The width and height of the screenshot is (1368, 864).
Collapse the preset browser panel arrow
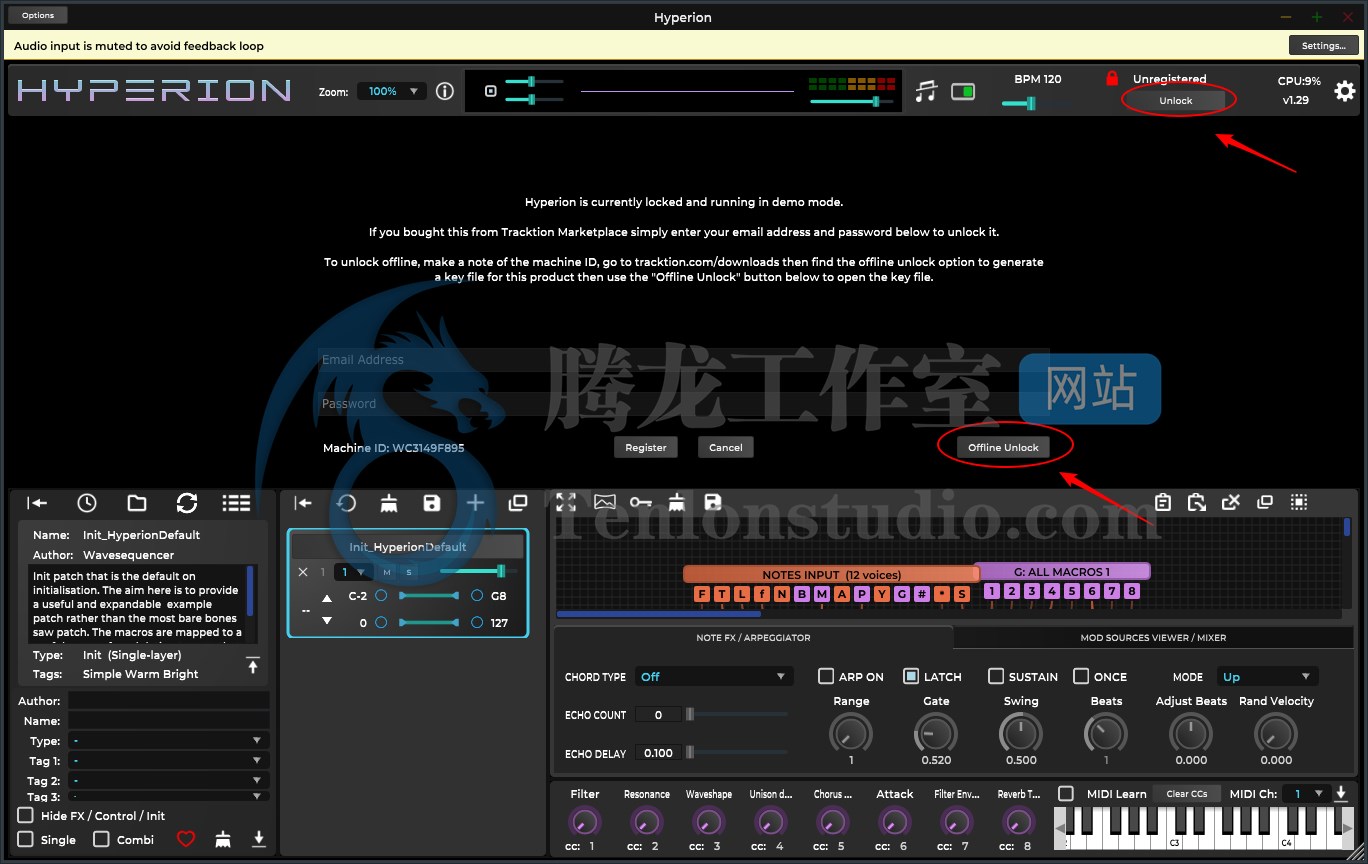pyautogui.click(x=37, y=503)
